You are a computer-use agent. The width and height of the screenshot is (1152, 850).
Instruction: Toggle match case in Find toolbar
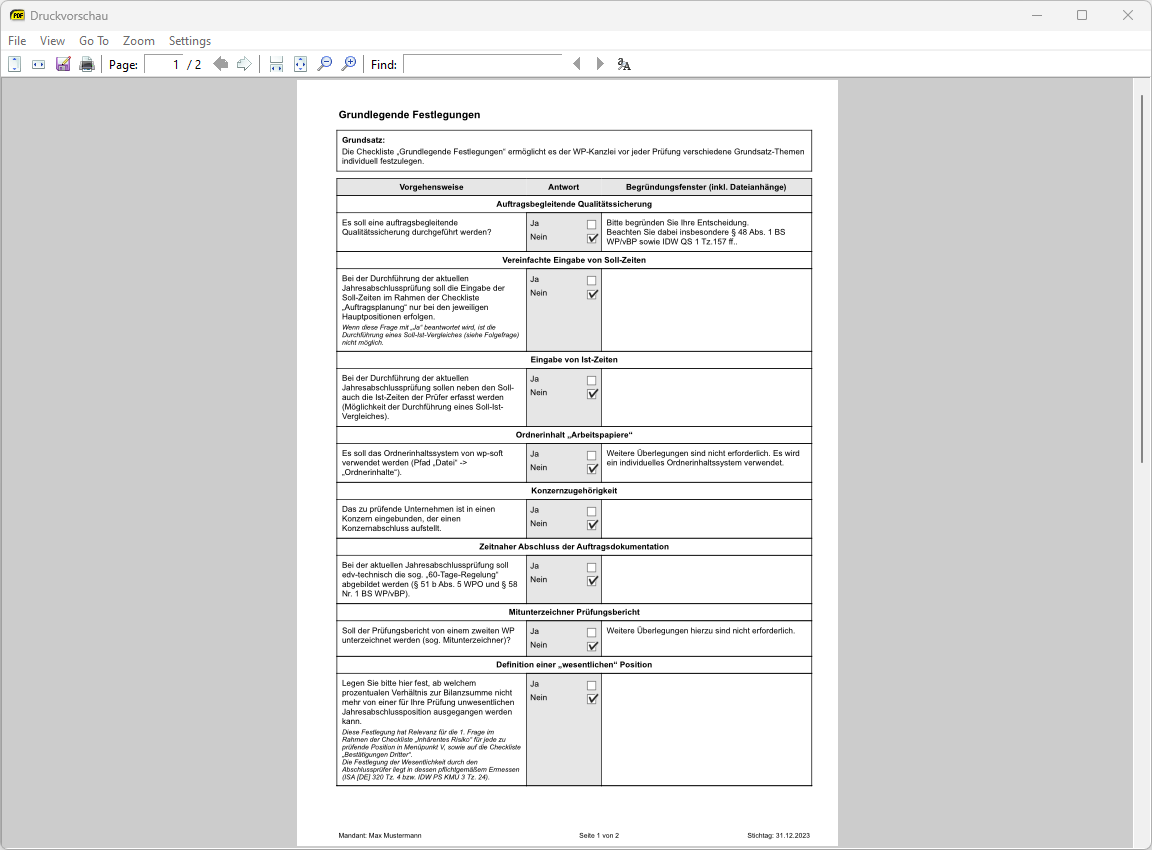[x=624, y=64]
